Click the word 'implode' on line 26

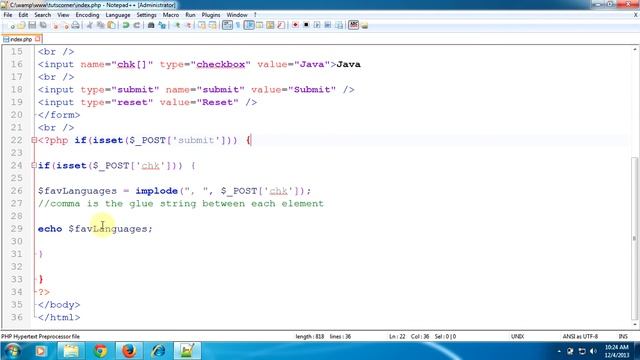(157, 191)
